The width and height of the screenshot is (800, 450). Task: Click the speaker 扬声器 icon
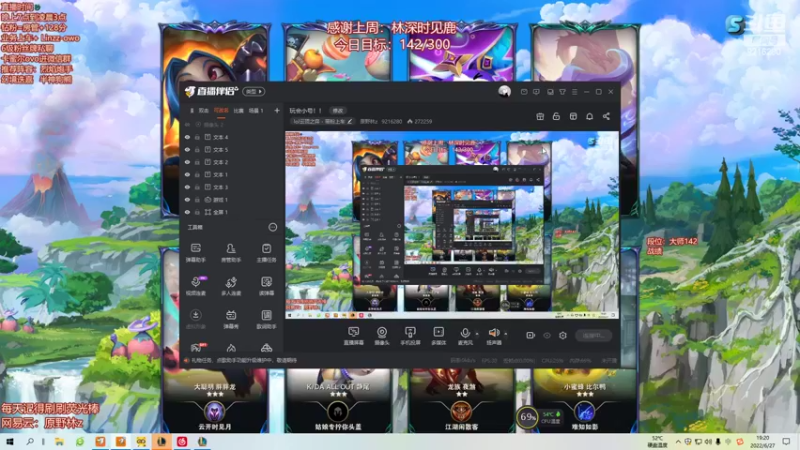coord(493,333)
